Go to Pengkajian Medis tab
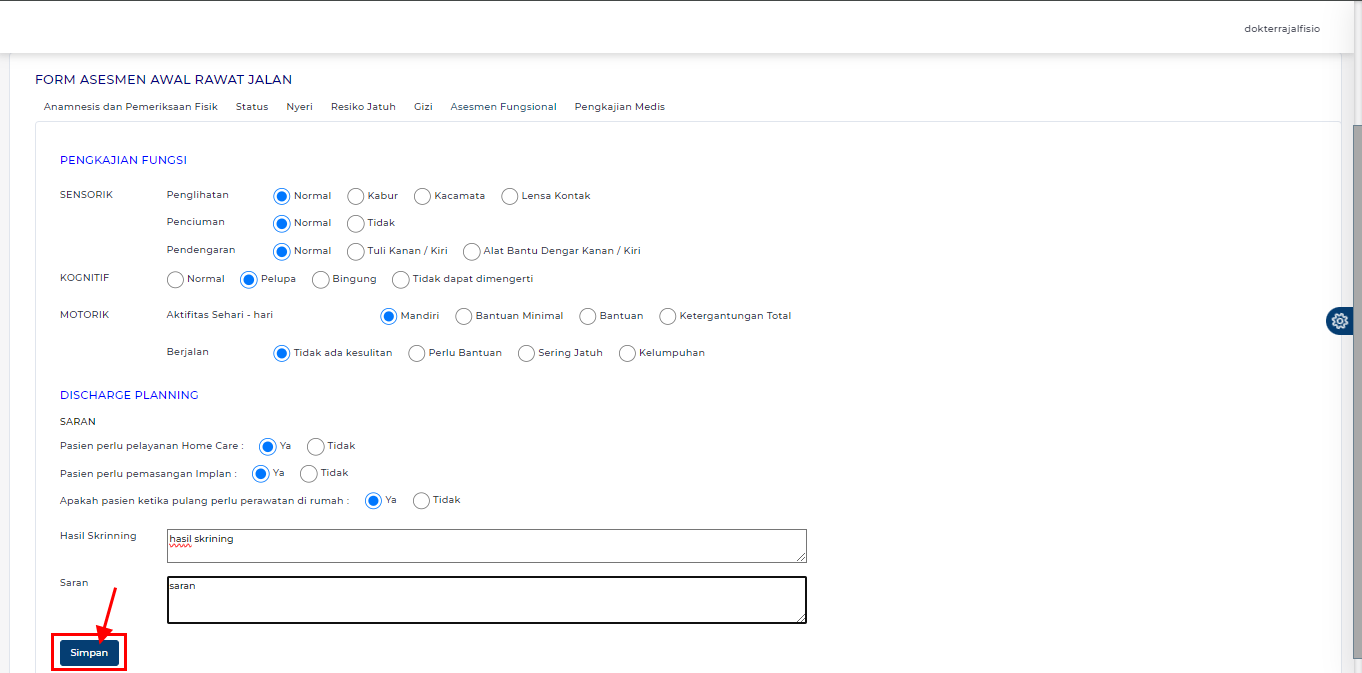This screenshot has width=1362, height=673. (x=619, y=107)
